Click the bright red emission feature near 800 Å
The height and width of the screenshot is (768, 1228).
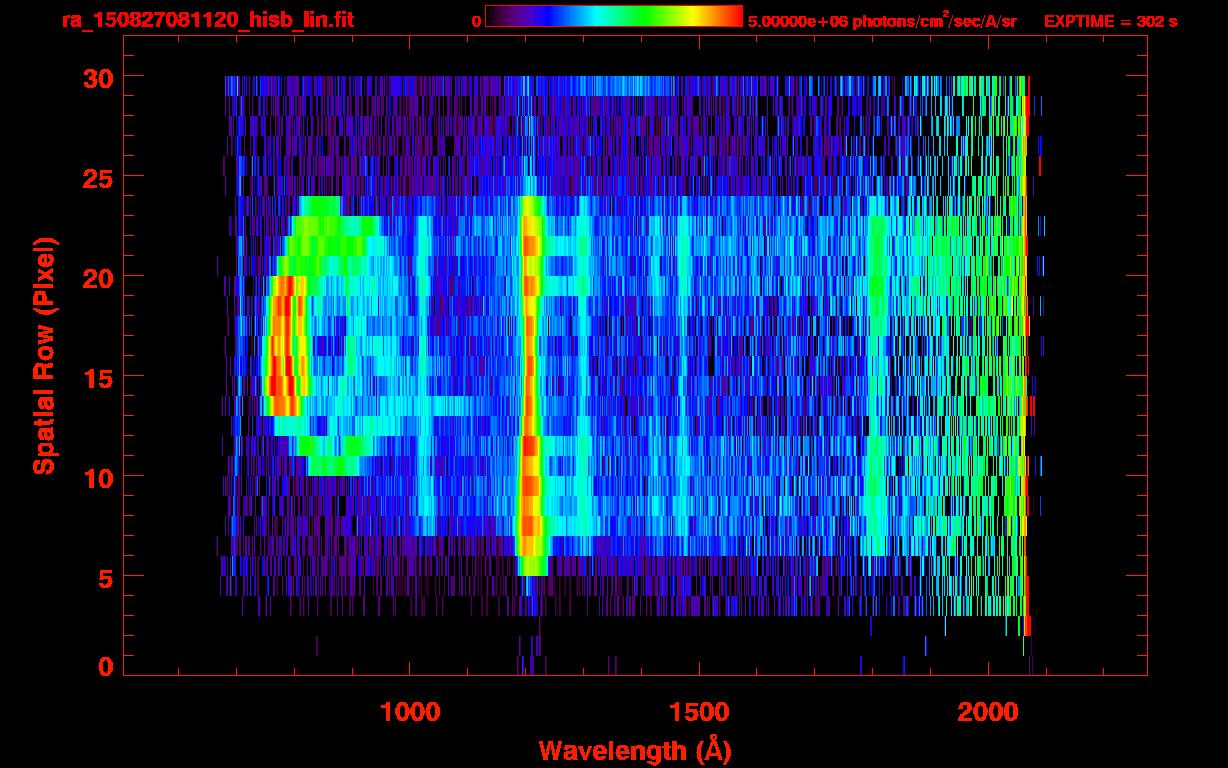(x=283, y=346)
